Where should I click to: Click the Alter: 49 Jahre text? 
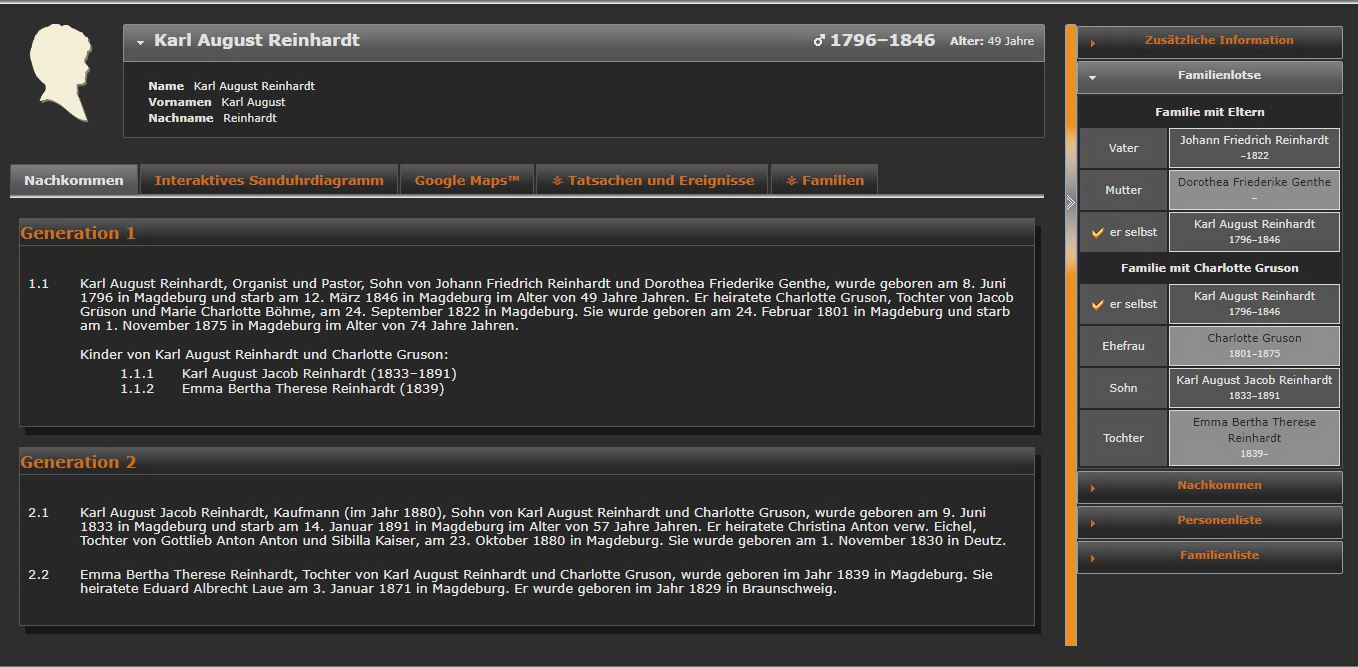coord(991,42)
